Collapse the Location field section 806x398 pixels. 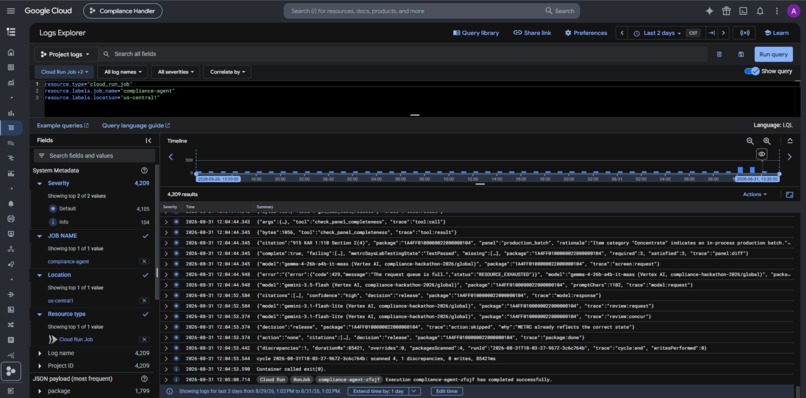pos(40,275)
